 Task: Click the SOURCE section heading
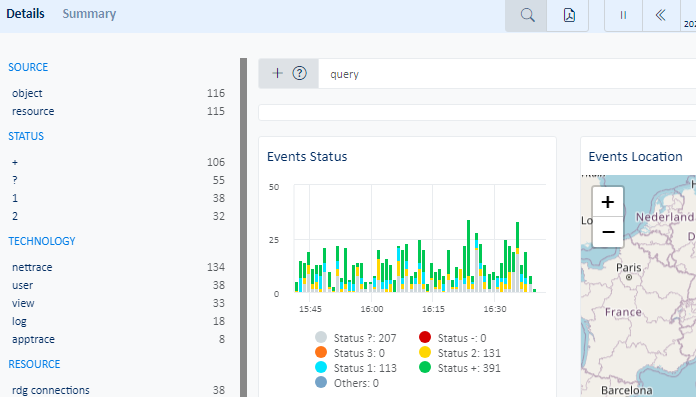28,67
